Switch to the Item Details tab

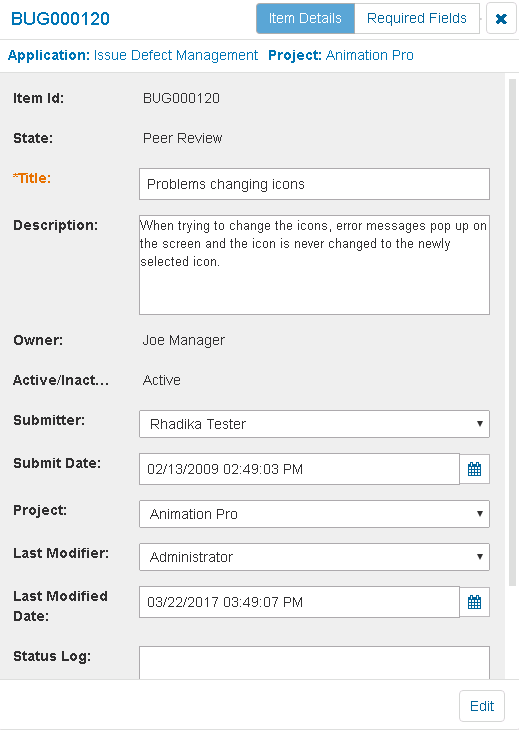click(305, 19)
